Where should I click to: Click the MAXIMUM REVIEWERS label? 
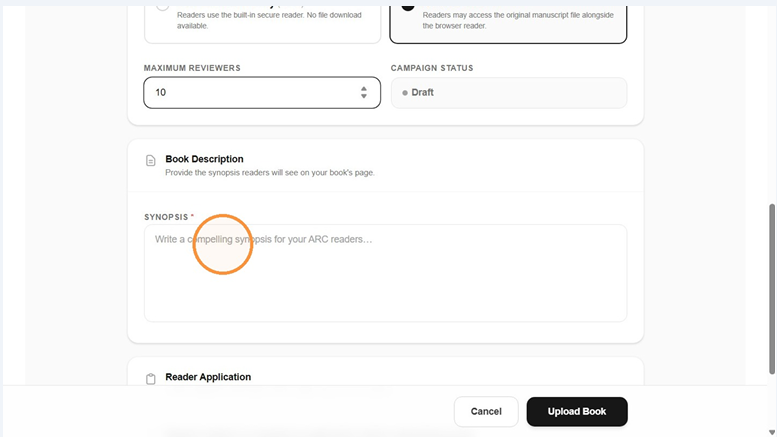[x=192, y=68]
